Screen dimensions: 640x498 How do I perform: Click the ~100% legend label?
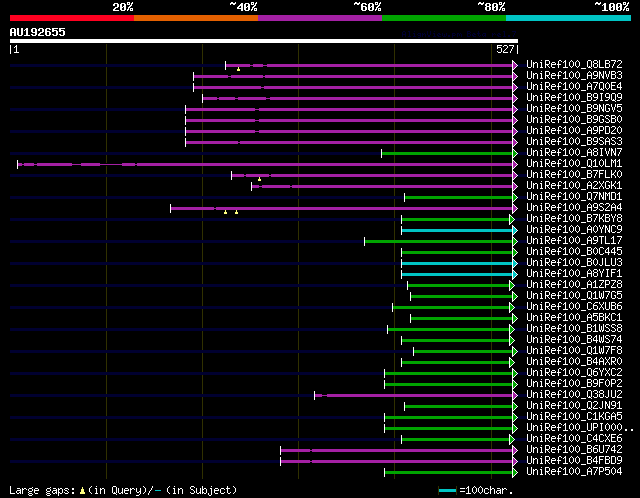click(x=612, y=7)
